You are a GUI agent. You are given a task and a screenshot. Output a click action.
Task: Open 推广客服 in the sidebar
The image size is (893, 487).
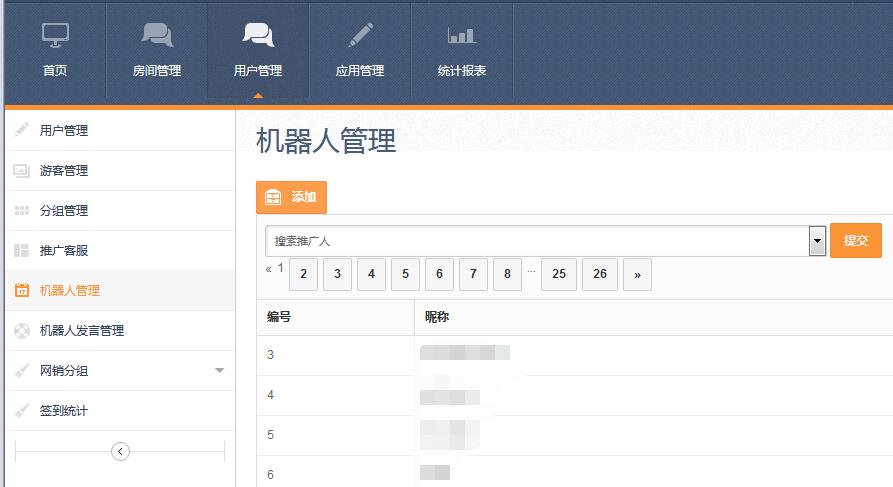64,251
